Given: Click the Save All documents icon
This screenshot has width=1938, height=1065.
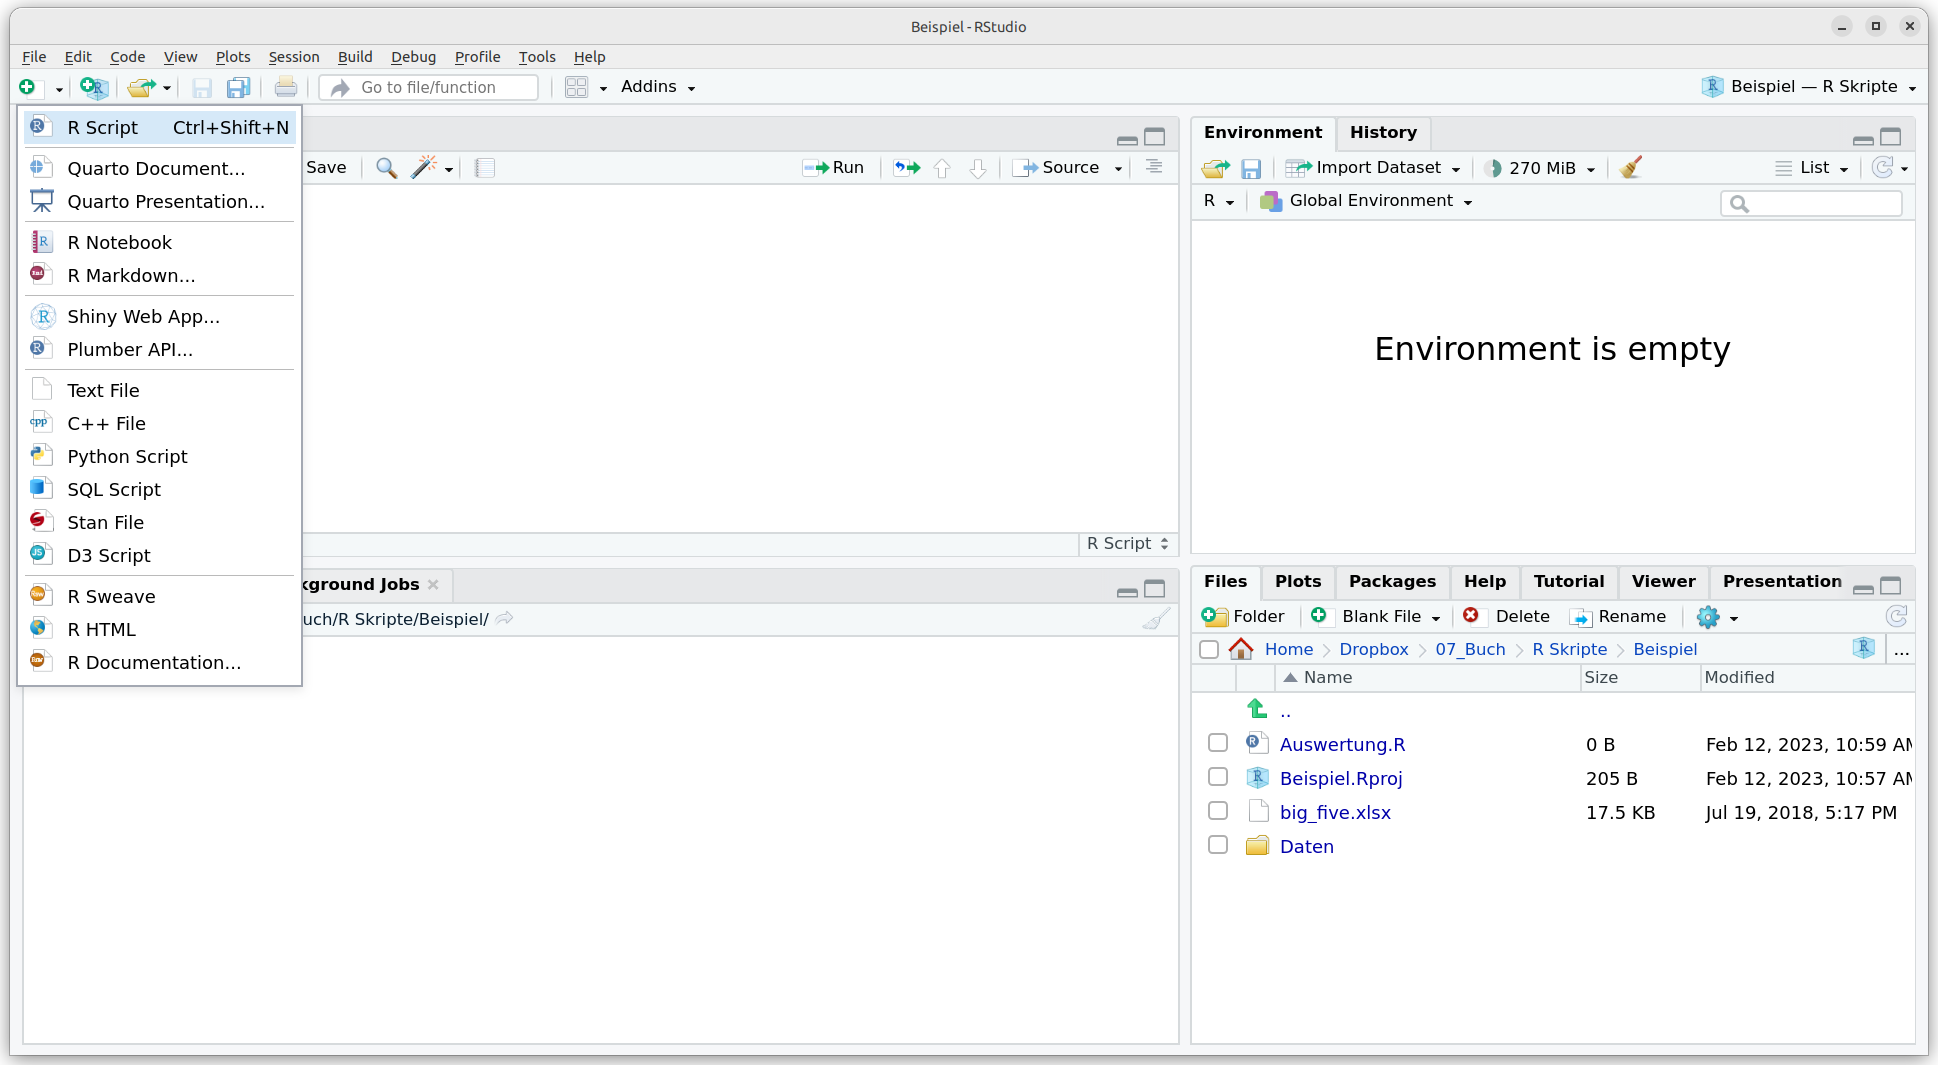Looking at the screenshot, I should pyautogui.click(x=238, y=87).
